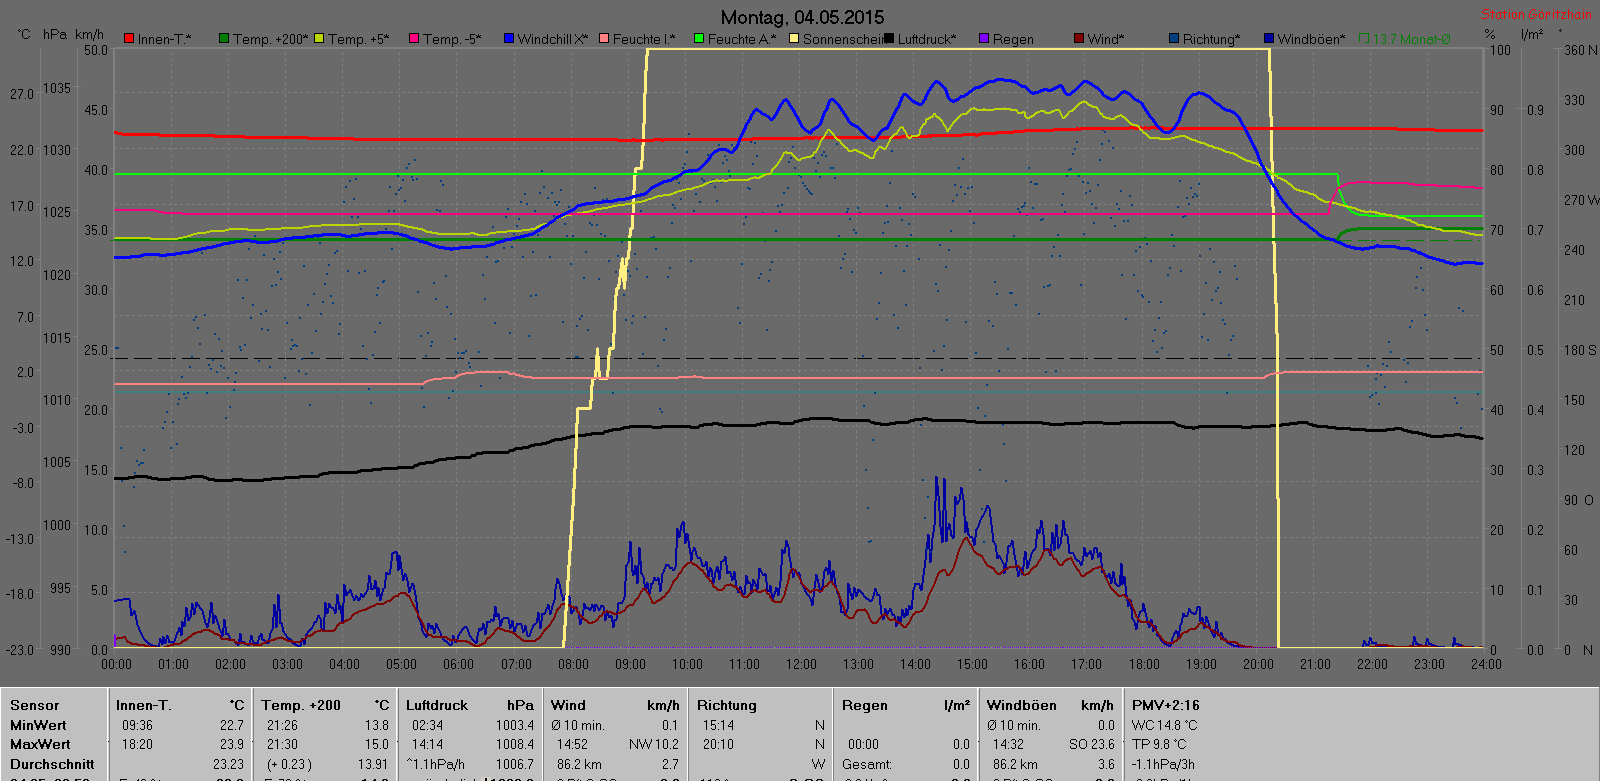This screenshot has height=781, width=1600.
Task: Click the yellow Temp. +5 legend swatch
Action: (x=319, y=39)
